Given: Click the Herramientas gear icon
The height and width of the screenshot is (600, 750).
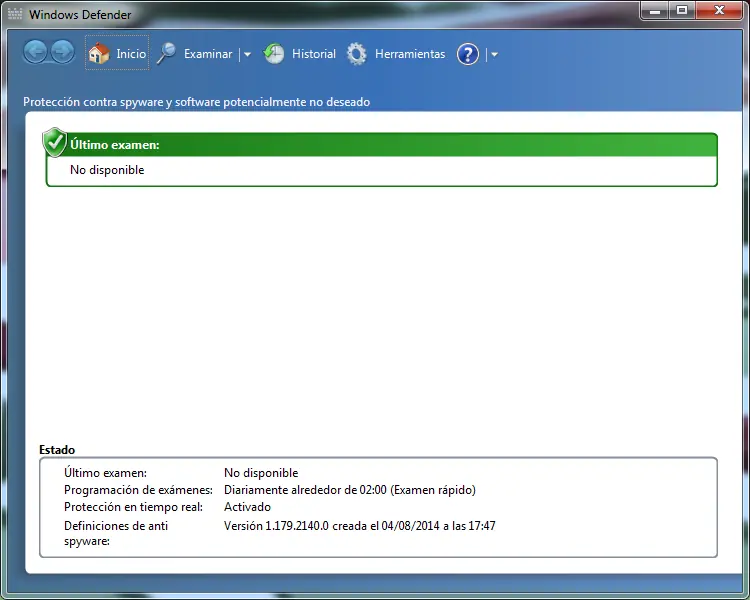Looking at the screenshot, I should [356, 54].
